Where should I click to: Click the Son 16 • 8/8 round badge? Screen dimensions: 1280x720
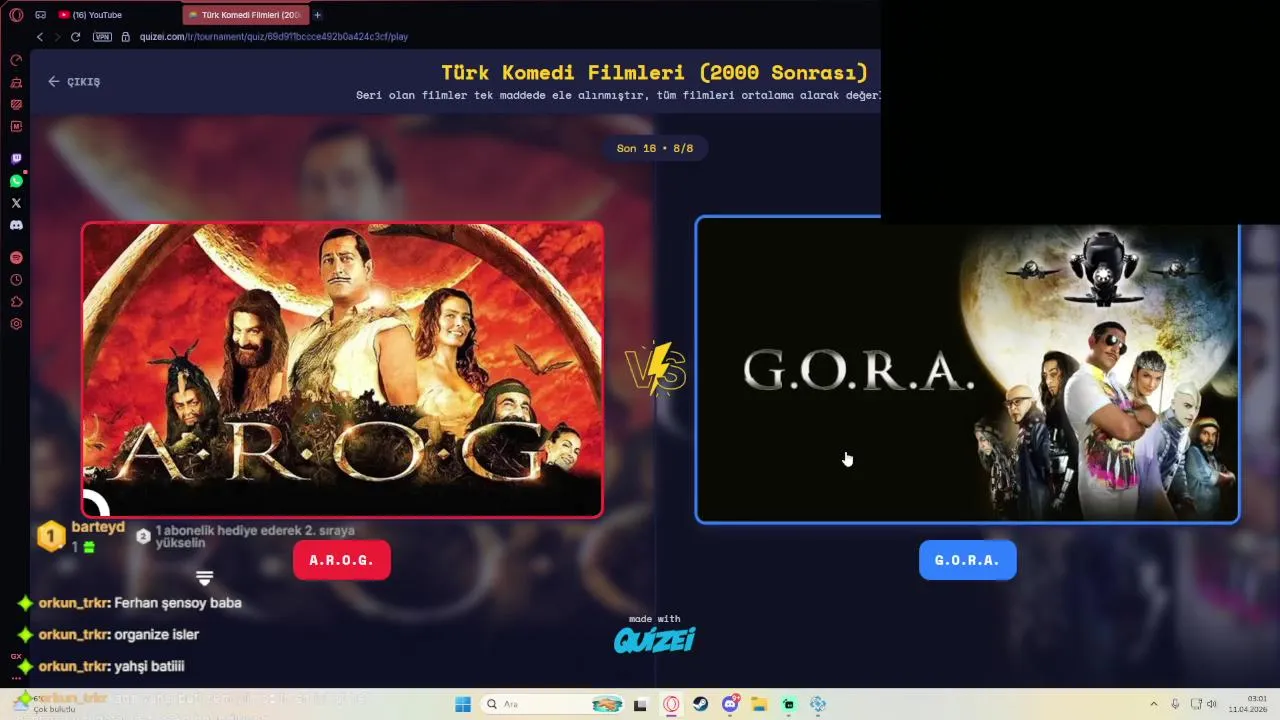pos(655,148)
